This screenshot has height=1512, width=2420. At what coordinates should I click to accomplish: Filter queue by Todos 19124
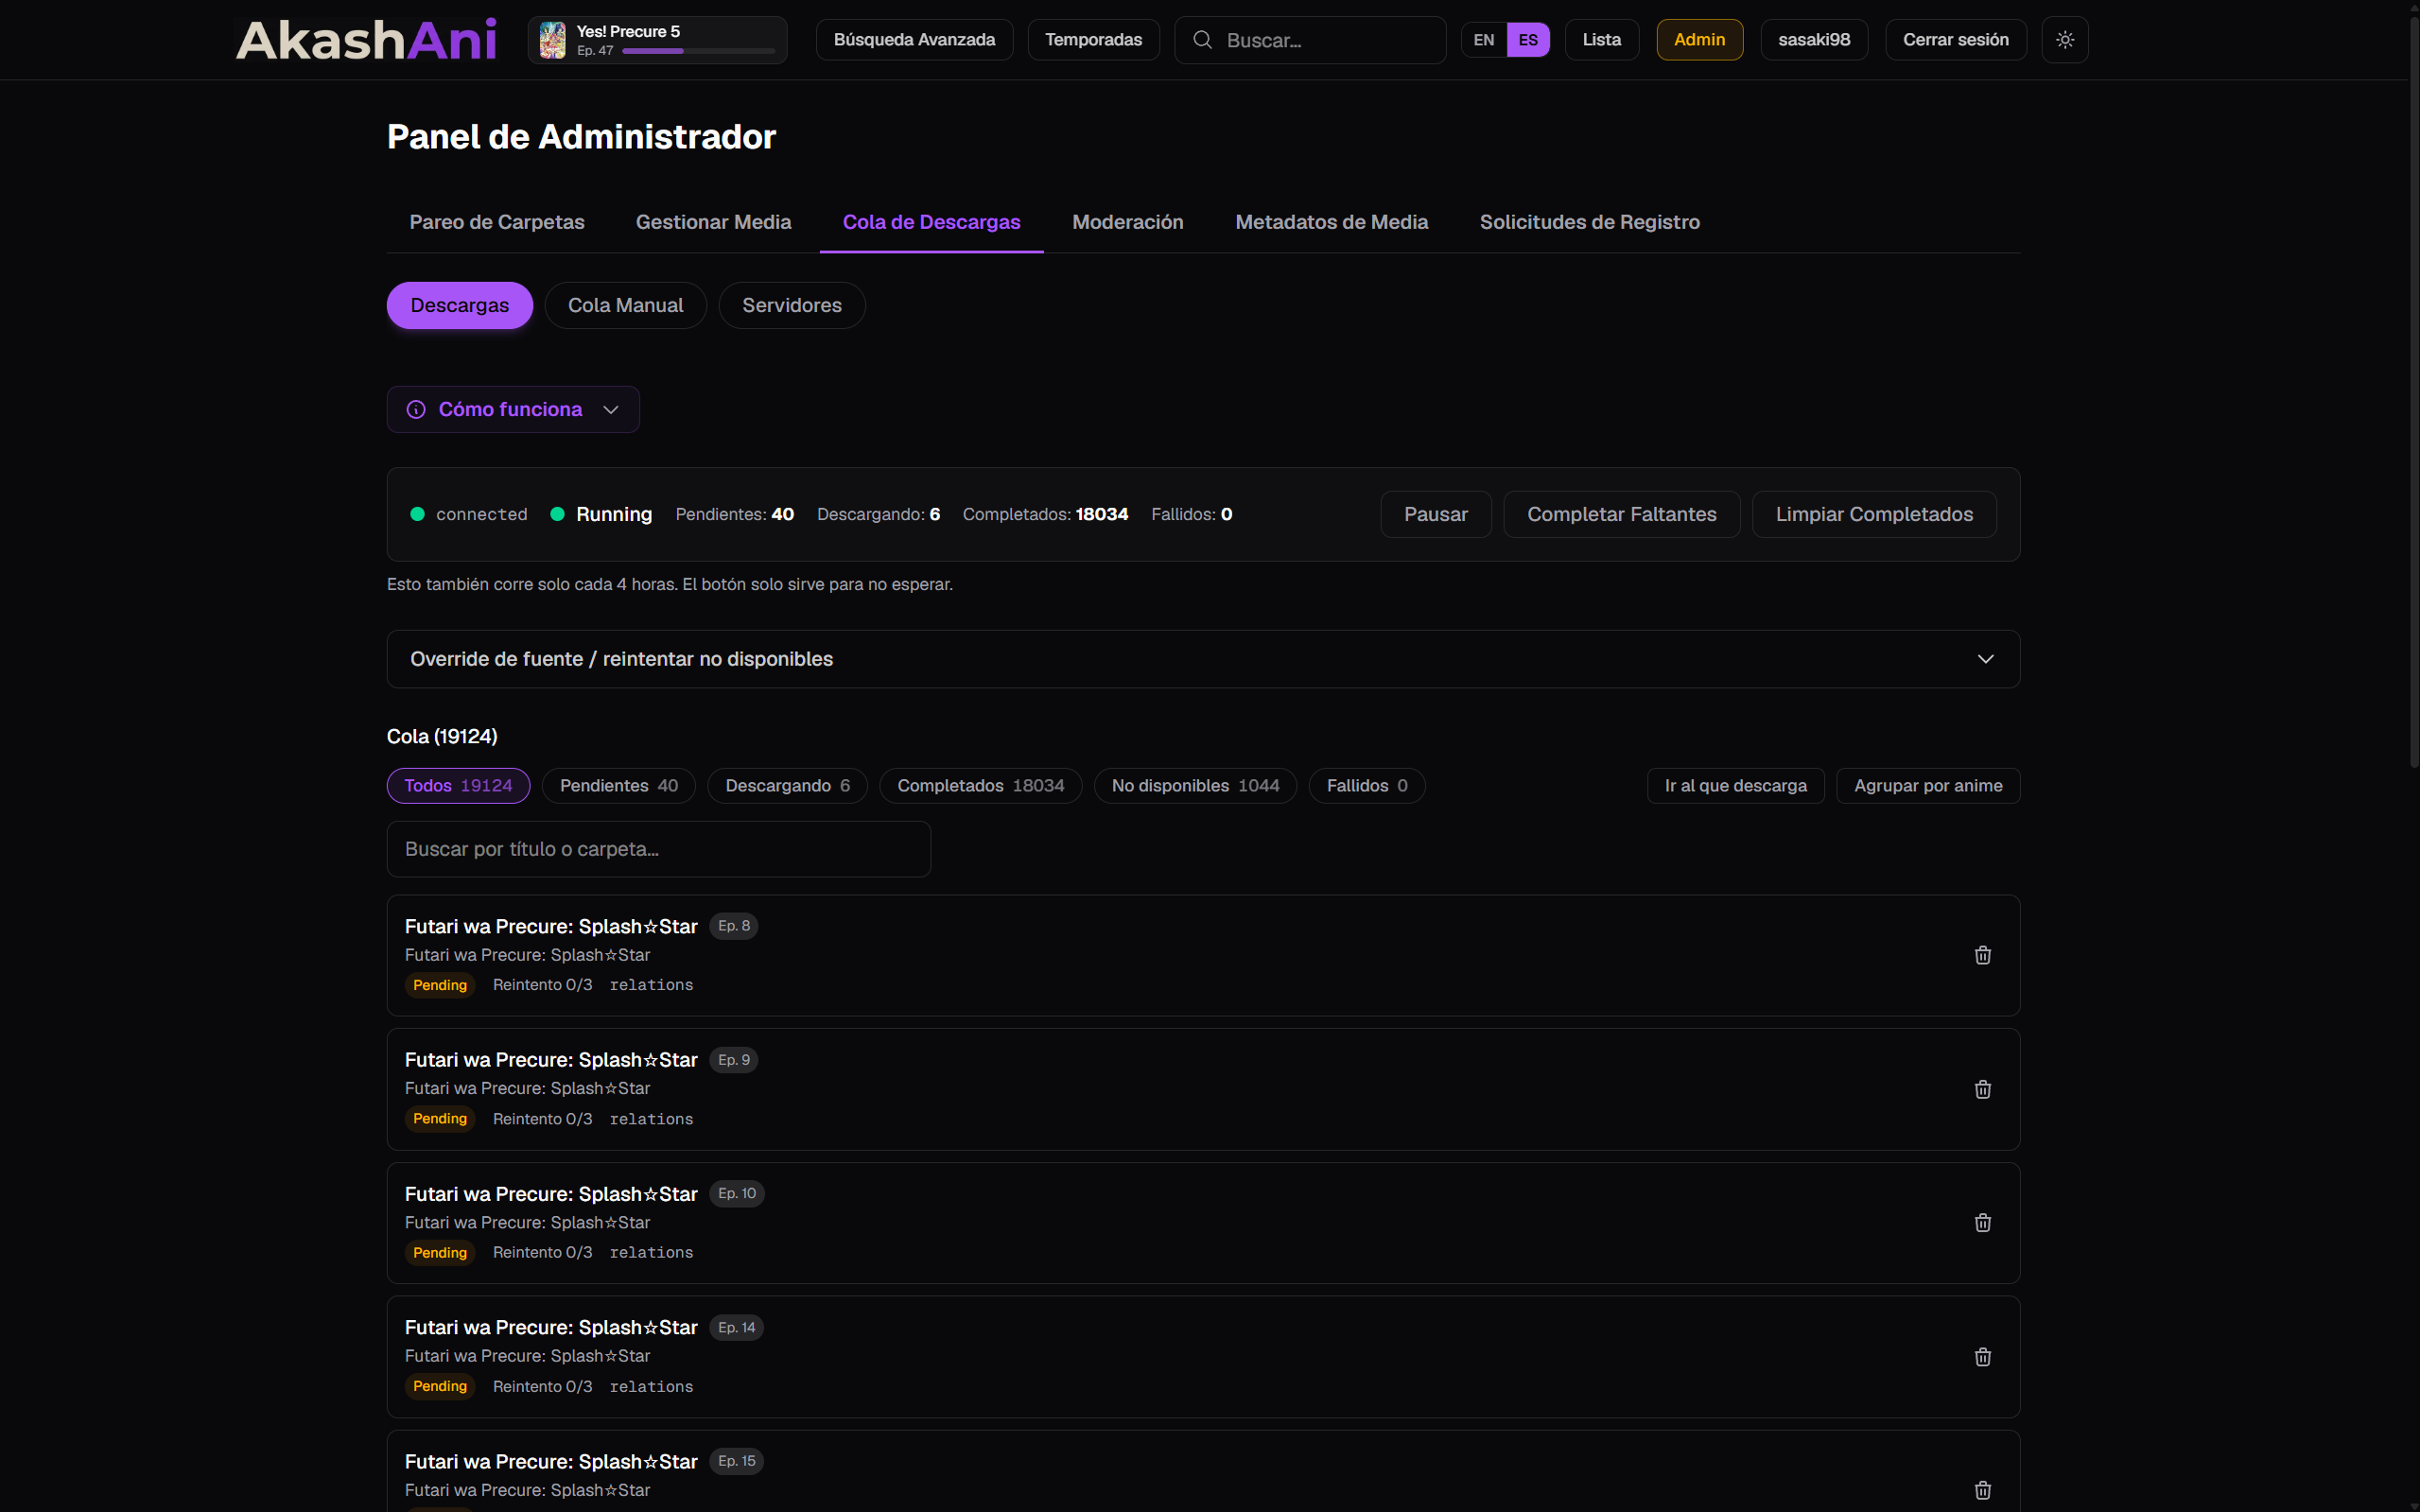(458, 786)
